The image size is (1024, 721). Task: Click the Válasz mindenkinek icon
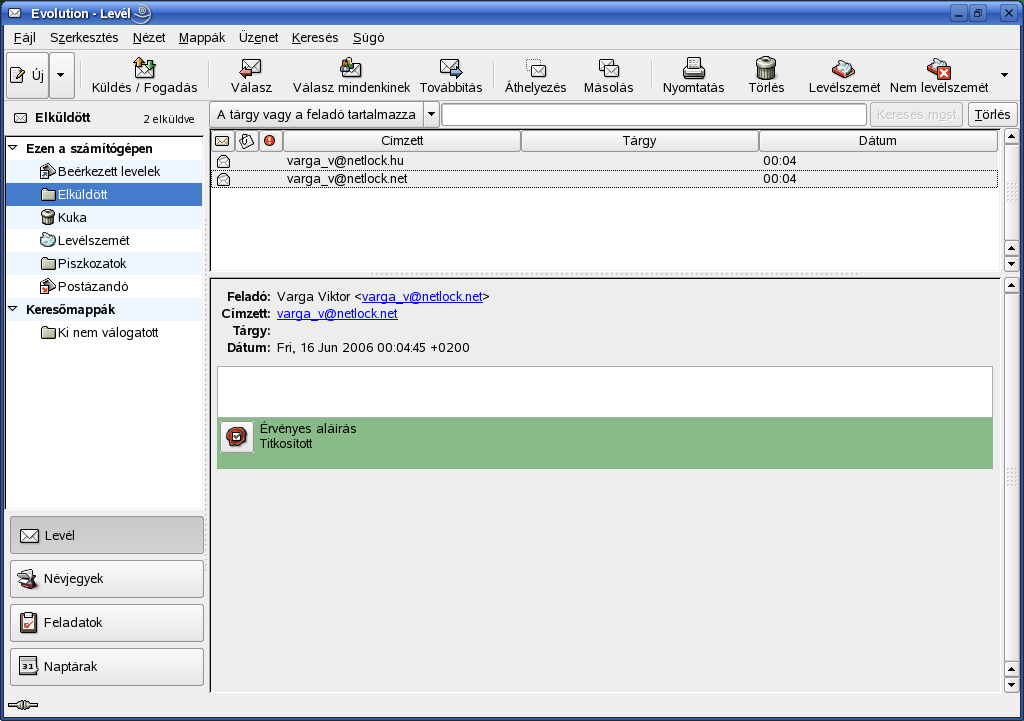click(x=351, y=67)
